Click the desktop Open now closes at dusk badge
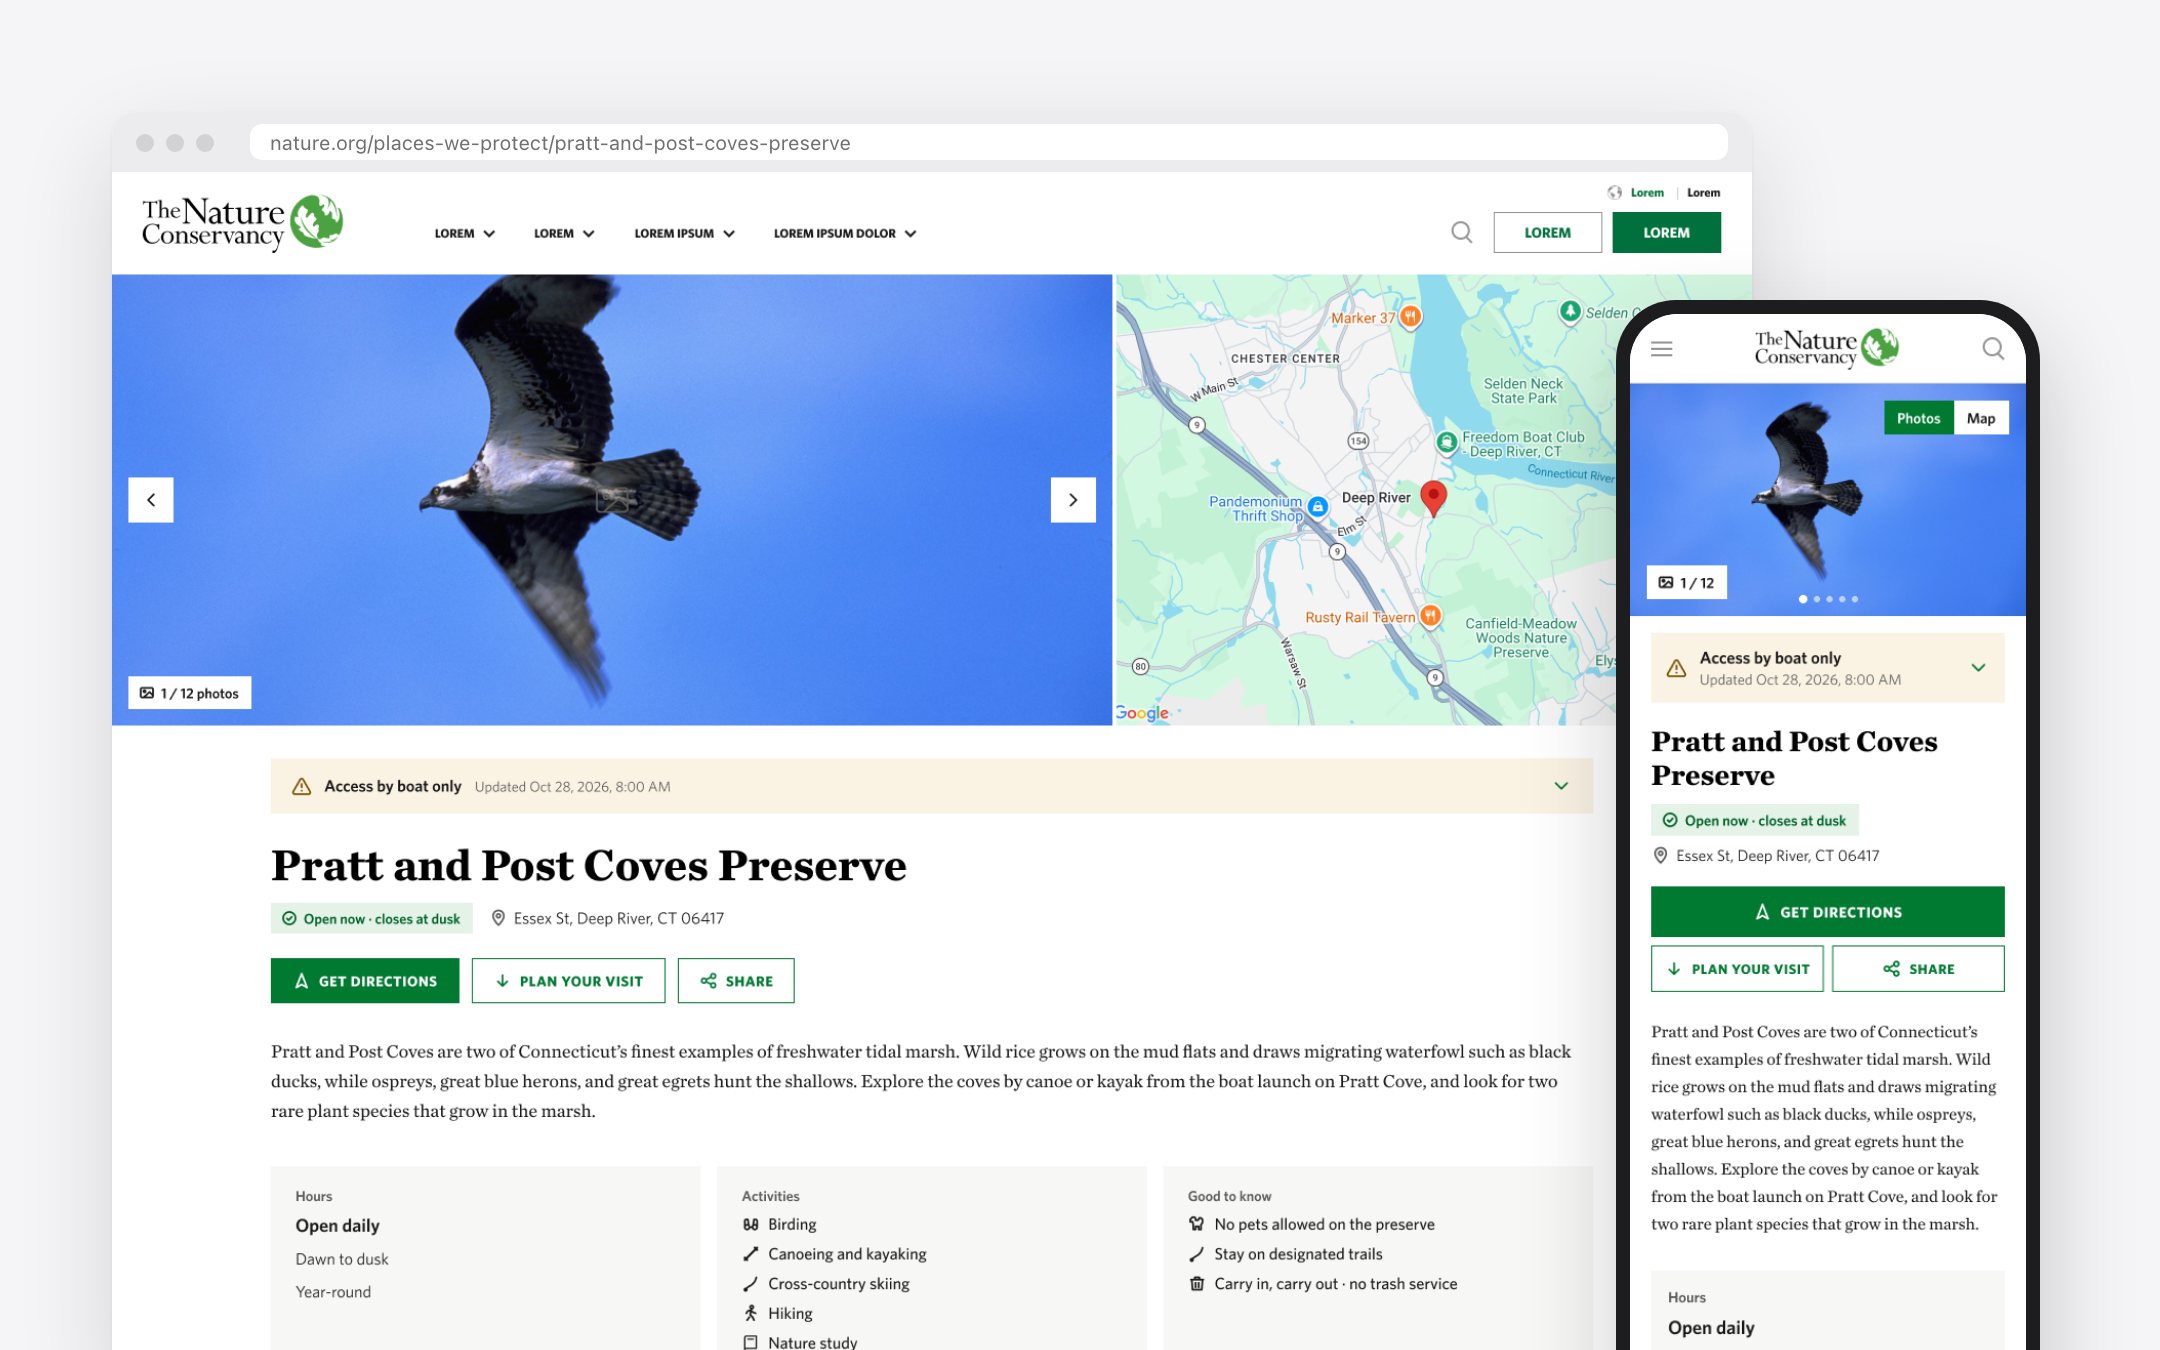The image size is (2160, 1350). tap(371, 918)
